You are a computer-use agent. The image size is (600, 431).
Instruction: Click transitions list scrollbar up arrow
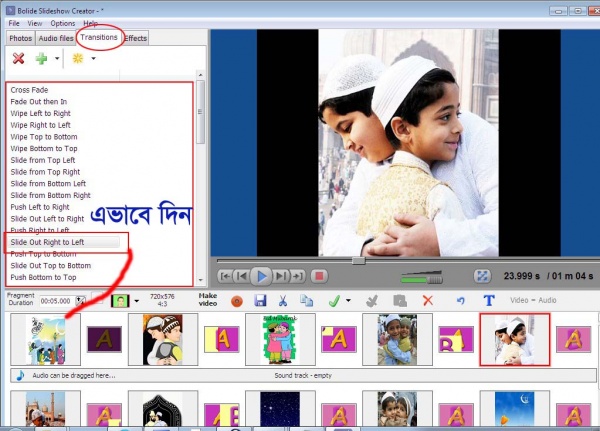pos(201,75)
